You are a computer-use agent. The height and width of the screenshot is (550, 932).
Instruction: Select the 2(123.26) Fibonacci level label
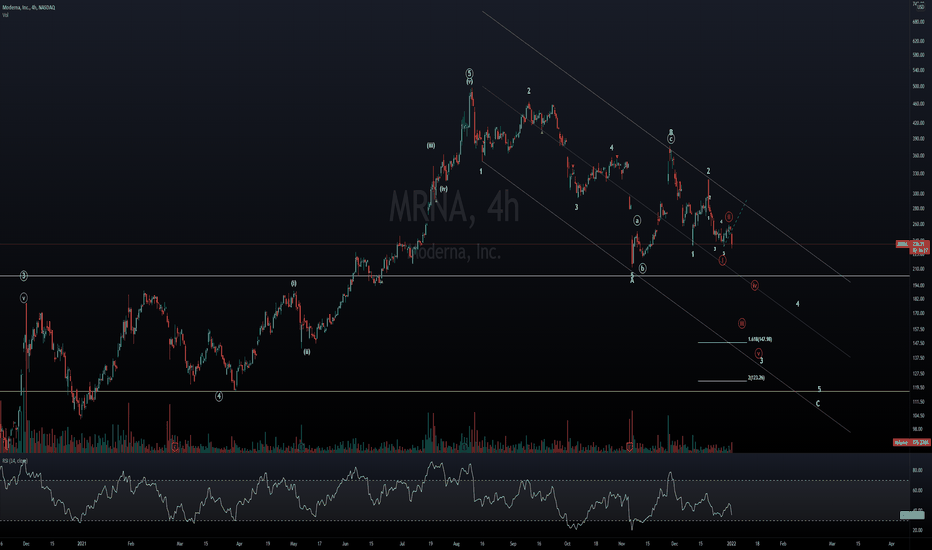click(756, 378)
